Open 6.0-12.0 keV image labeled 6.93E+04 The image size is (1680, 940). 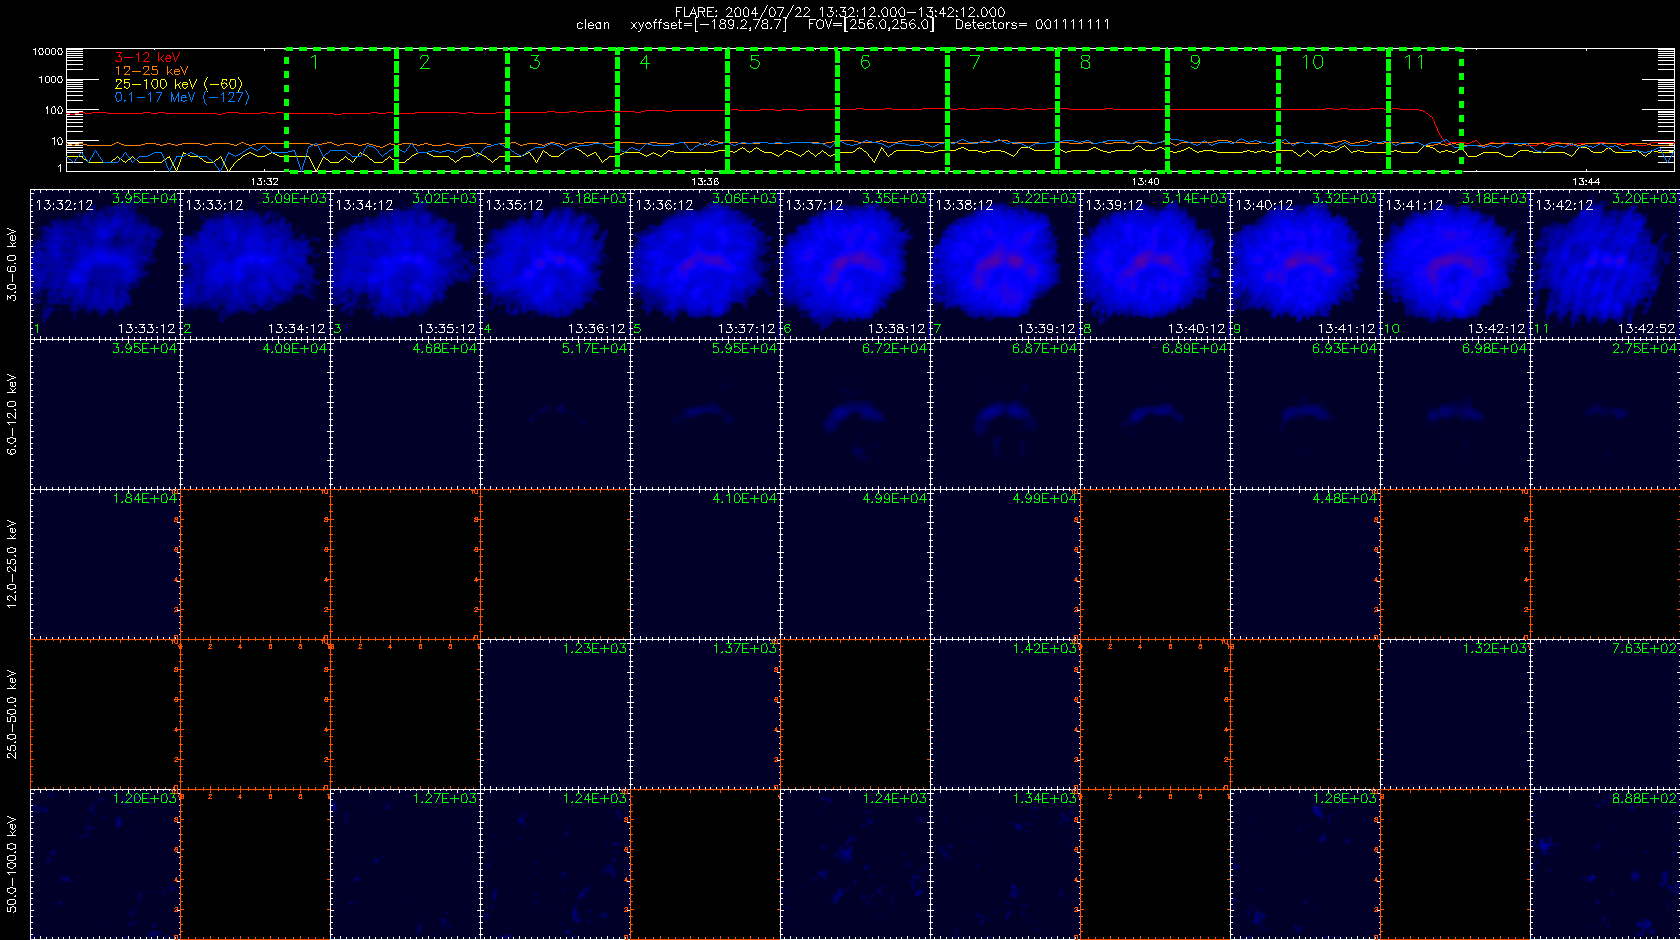[x=1305, y=414]
